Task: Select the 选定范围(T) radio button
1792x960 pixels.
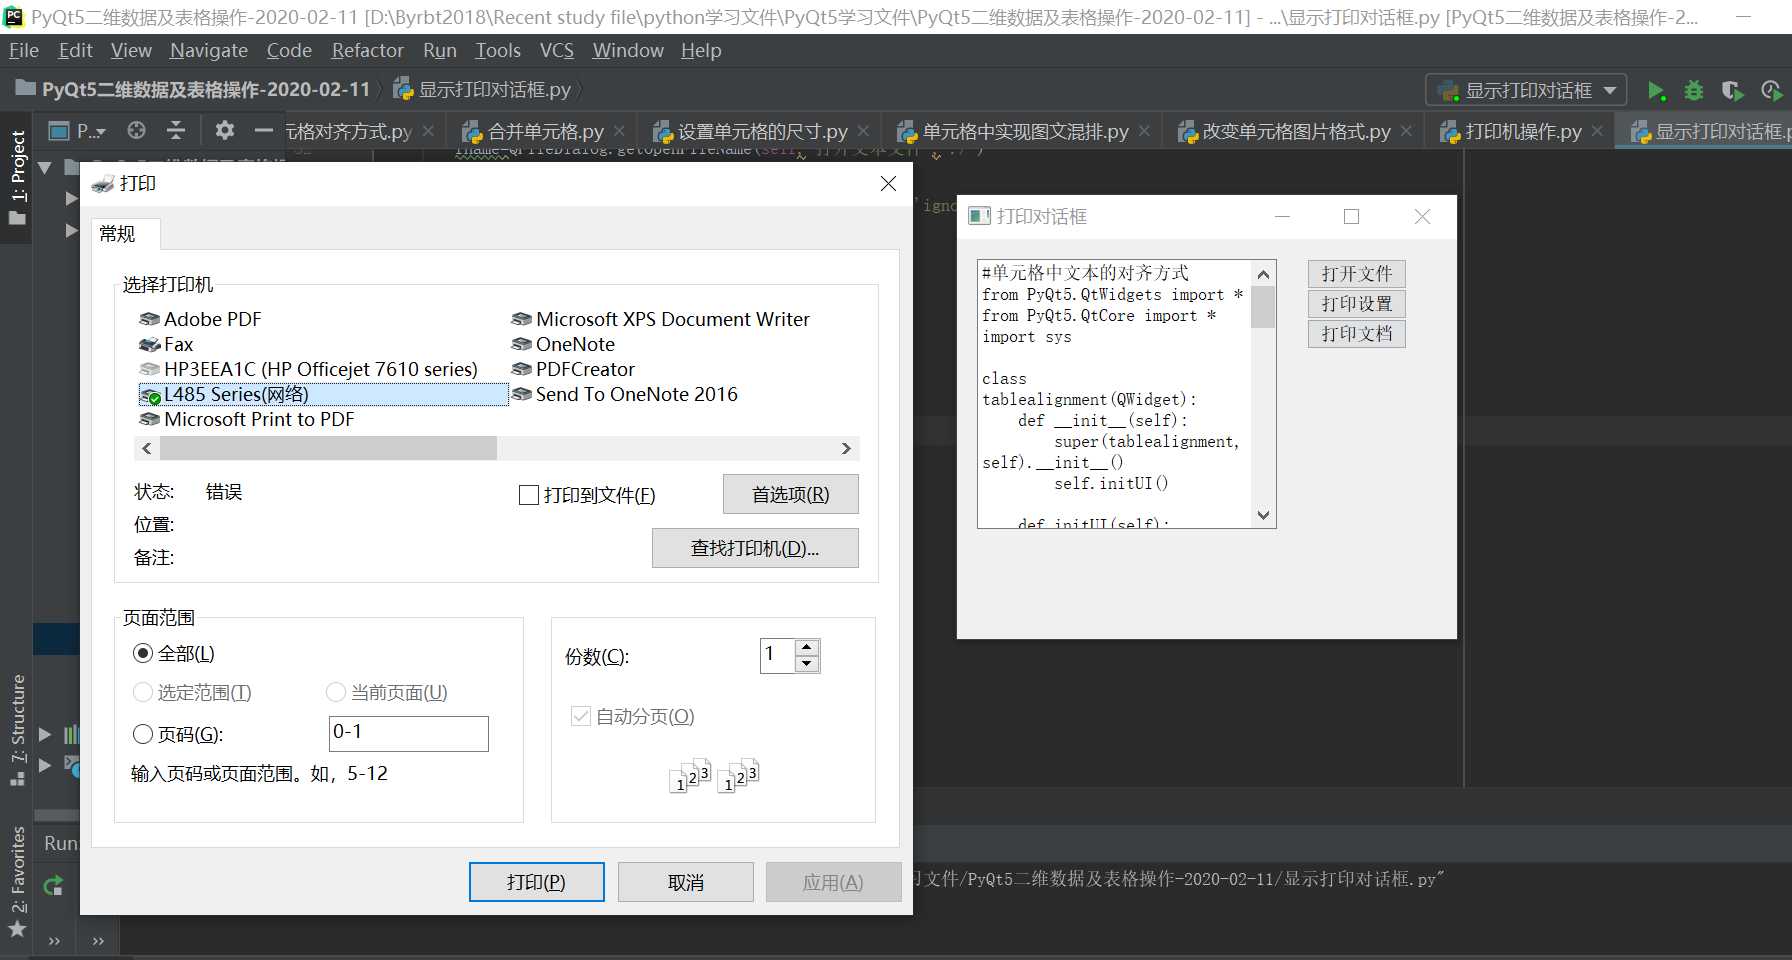Action: [x=143, y=692]
